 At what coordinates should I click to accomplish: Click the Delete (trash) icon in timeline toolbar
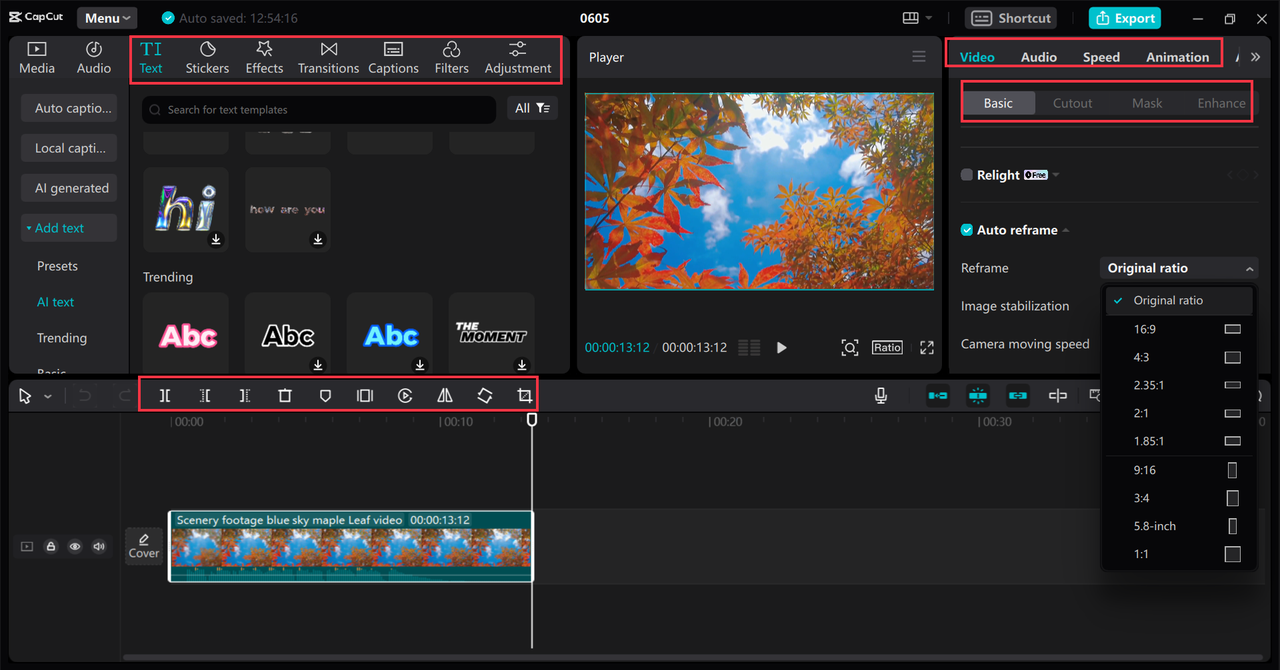point(285,396)
